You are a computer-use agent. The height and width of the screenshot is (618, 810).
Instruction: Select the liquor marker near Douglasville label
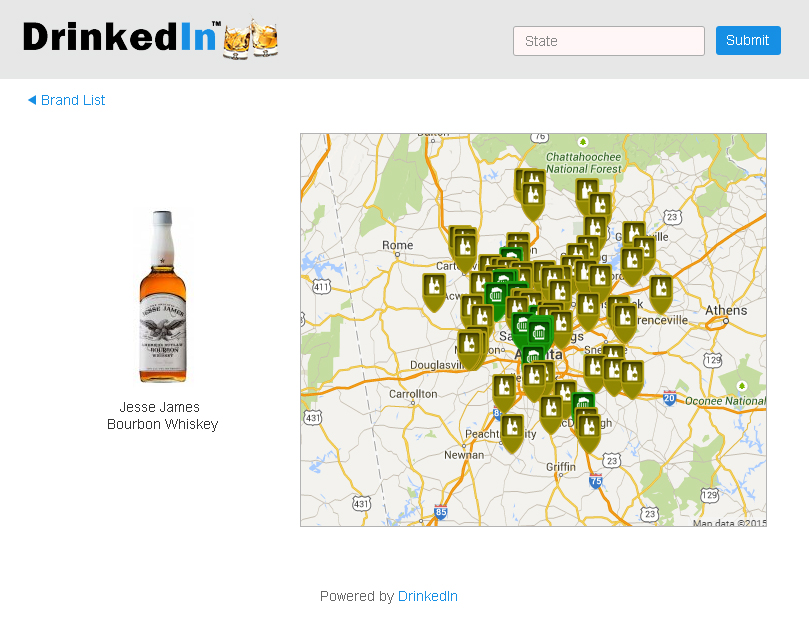pos(469,349)
